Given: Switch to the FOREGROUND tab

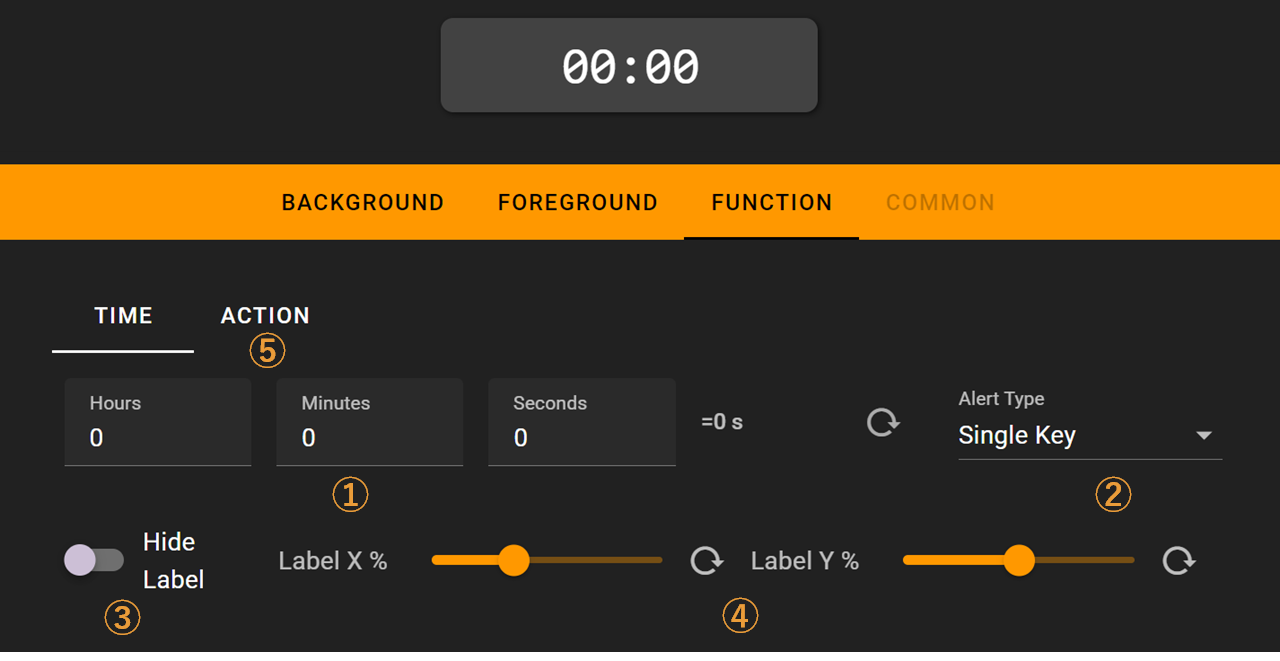Looking at the screenshot, I should coord(578,202).
